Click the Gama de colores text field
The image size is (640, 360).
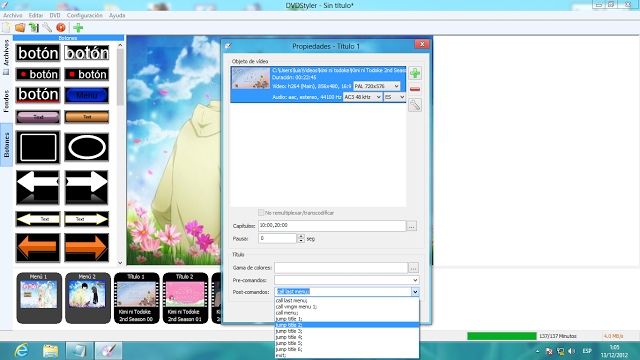pyautogui.click(x=341, y=268)
